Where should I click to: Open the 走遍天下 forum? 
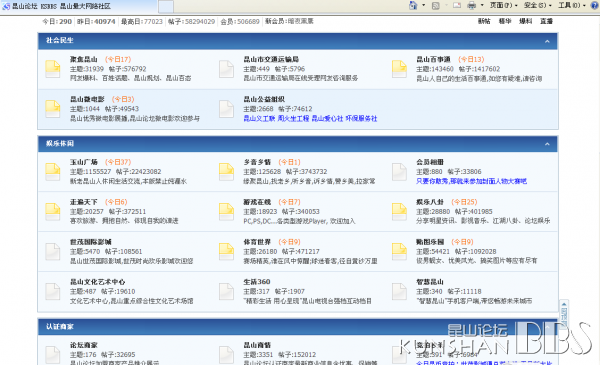pyautogui.click(x=83, y=202)
